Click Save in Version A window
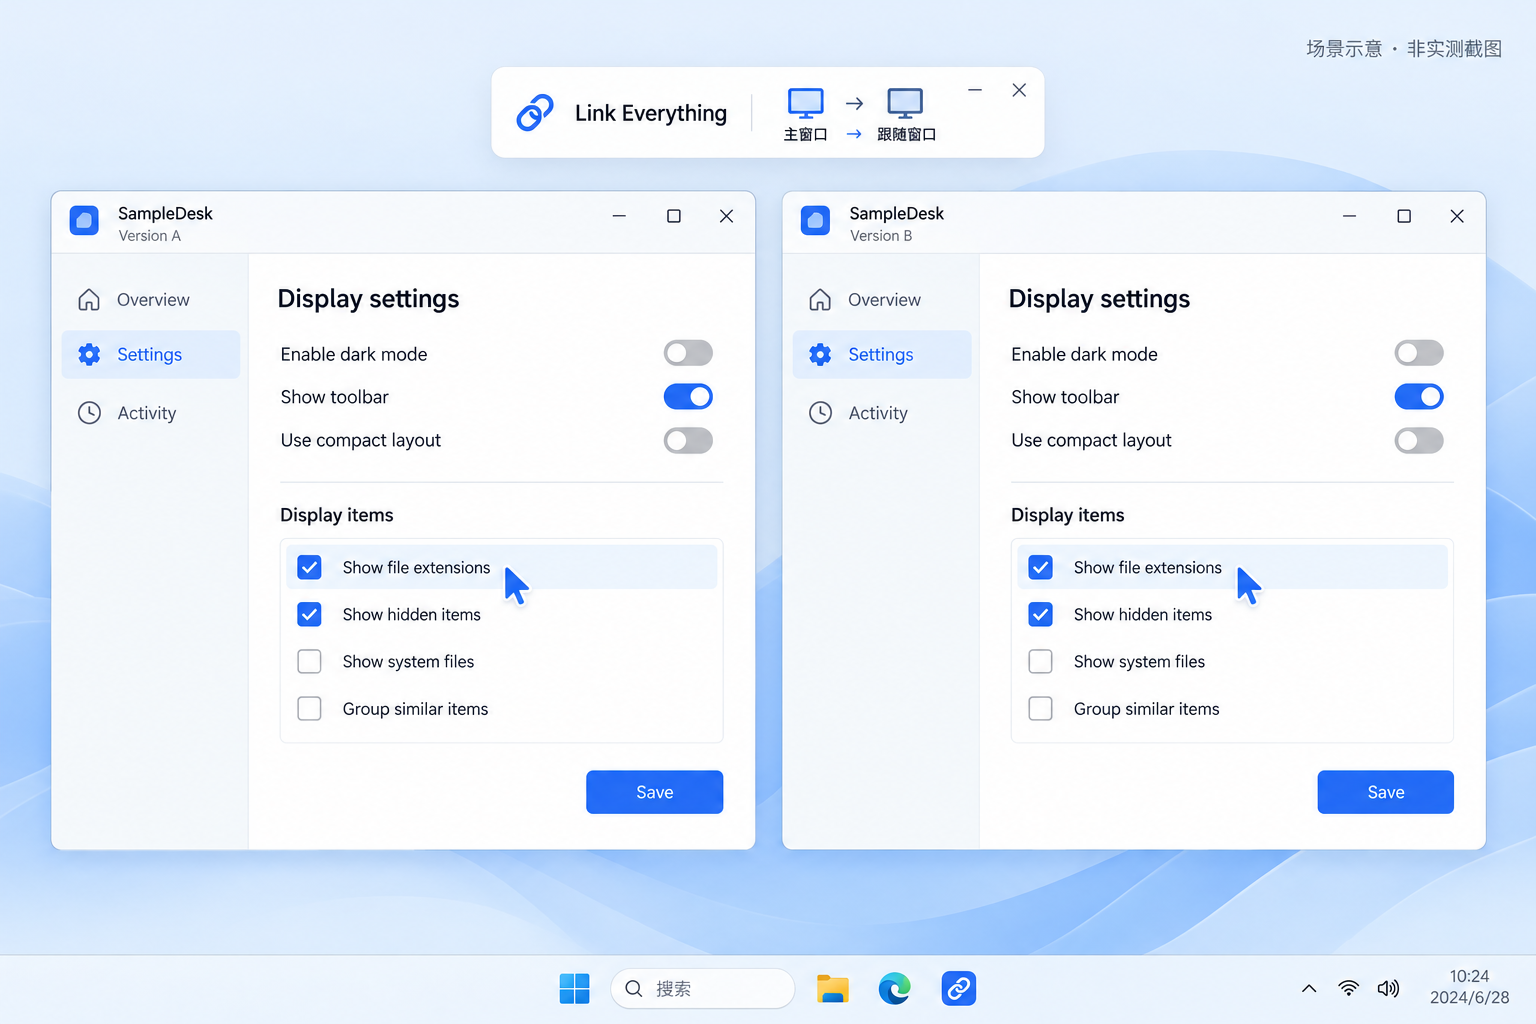The height and width of the screenshot is (1024, 1536). pos(655,792)
